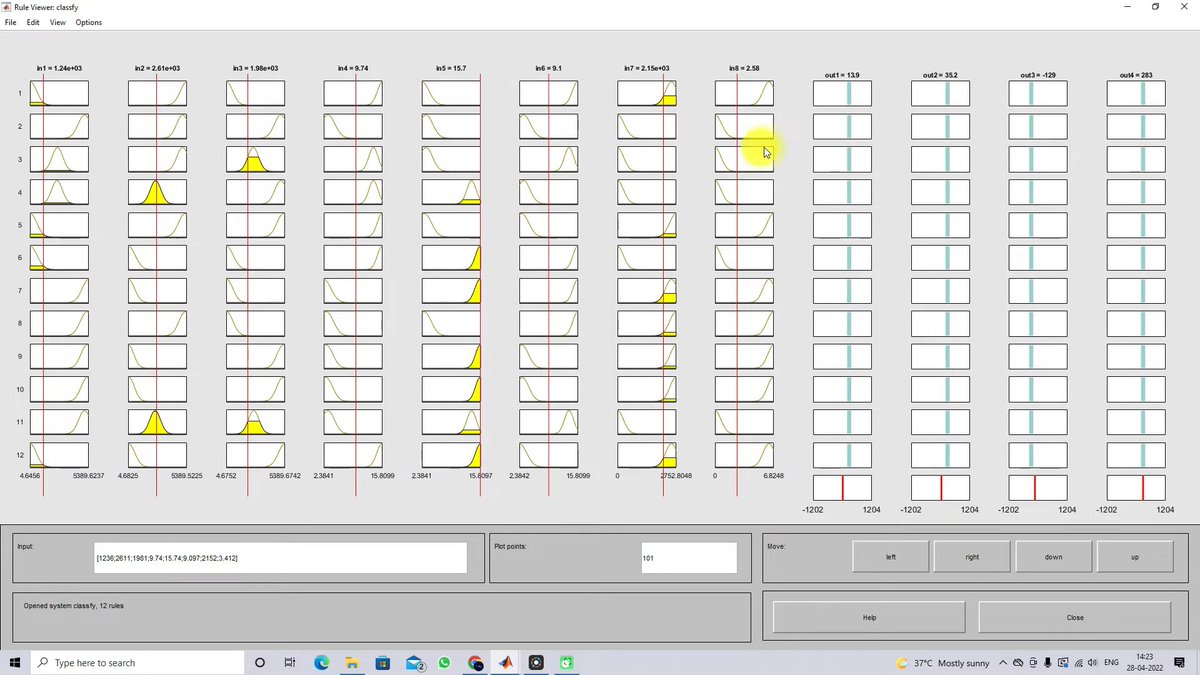Open the dark screen recorder taskbar icon
The height and width of the screenshot is (675, 1200).
536,663
